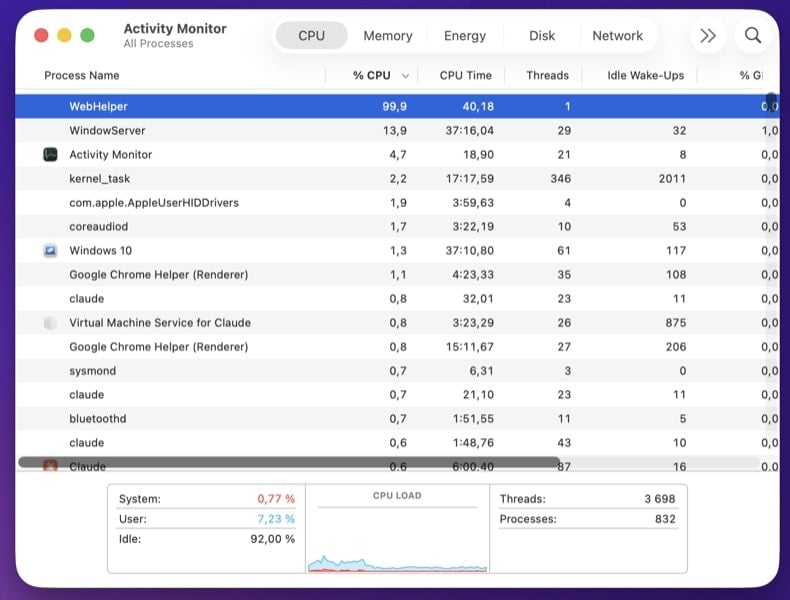Show more toolbar items via double chevron
Screen dimensions: 790x600
pyautogui.click(x=708, y=35)
